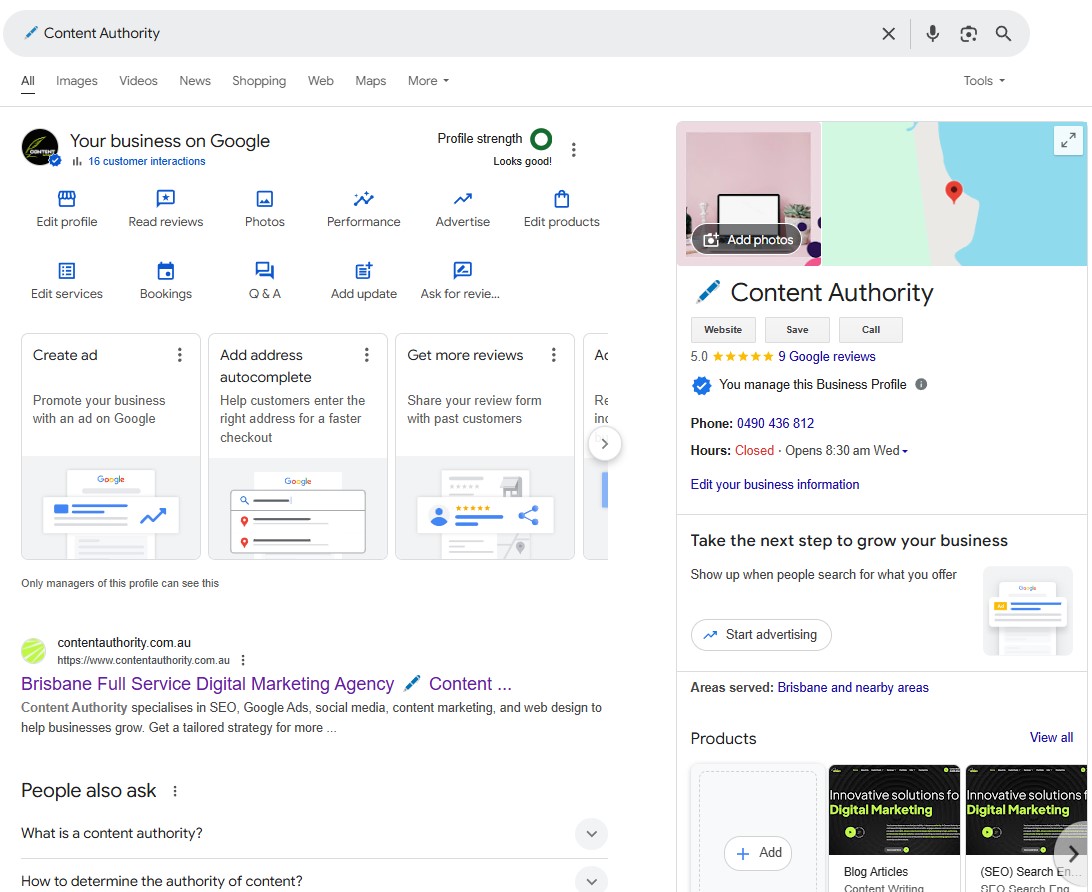Select the Read reviews icon

165,198
